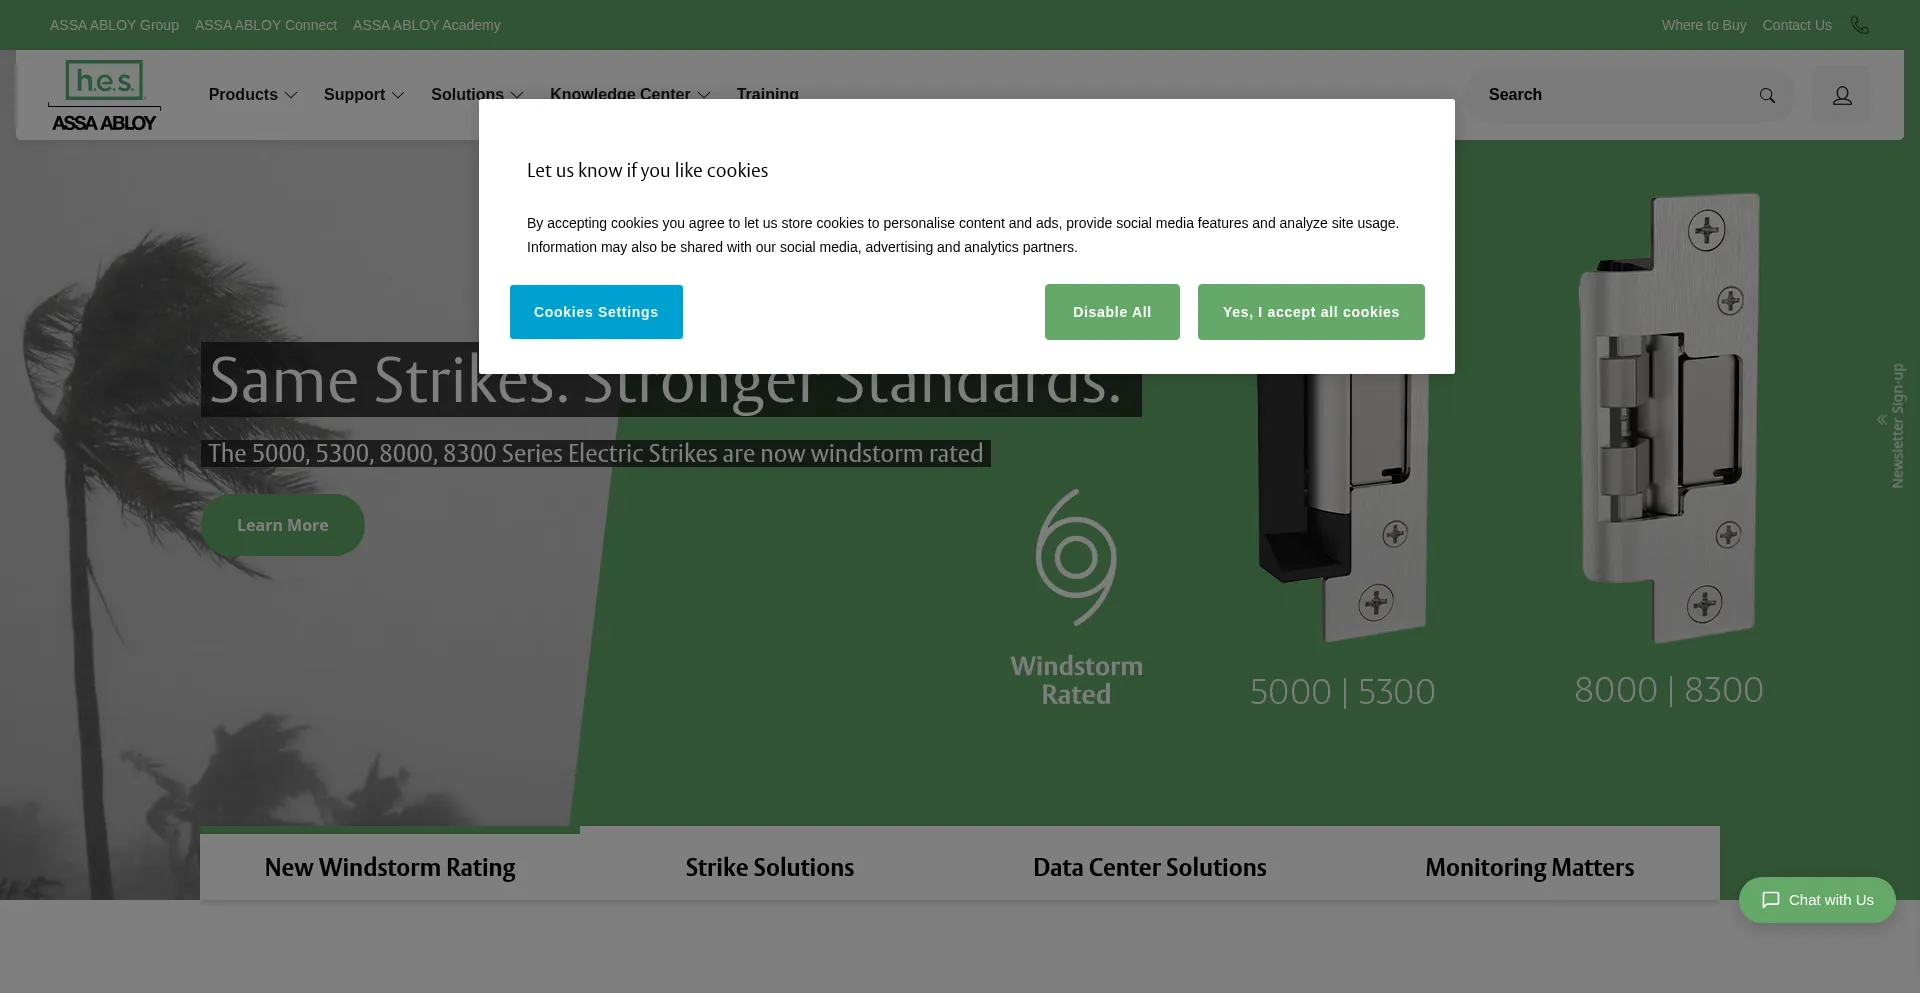Select the New Windstorm Rating tab
1920x993 pixels.
click(390, 867)
